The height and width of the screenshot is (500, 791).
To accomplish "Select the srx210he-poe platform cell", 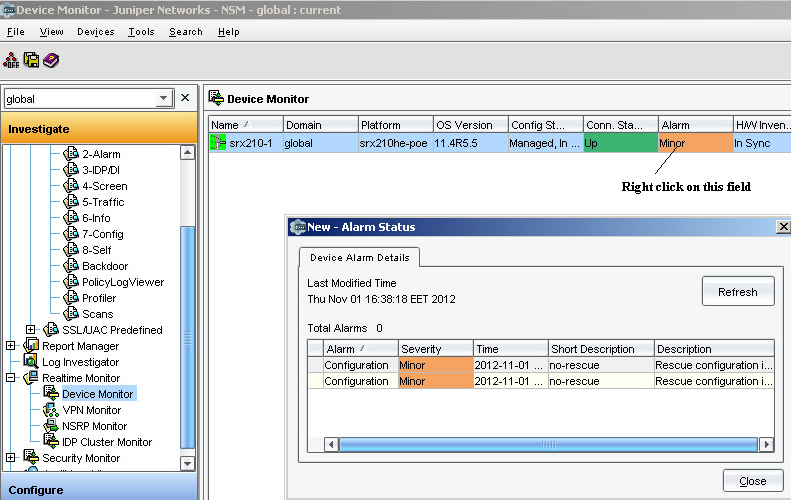I will [394, 143].
